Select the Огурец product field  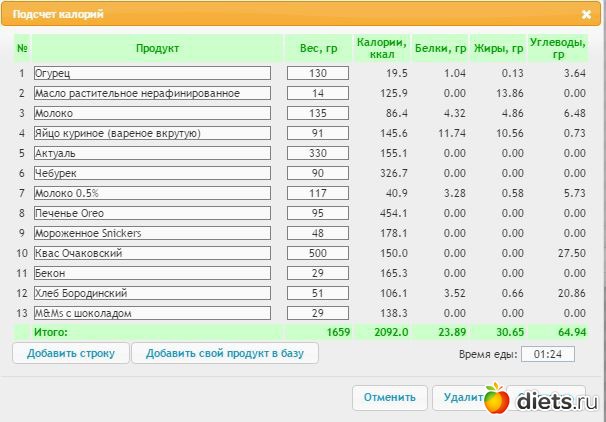coord(152,73)
